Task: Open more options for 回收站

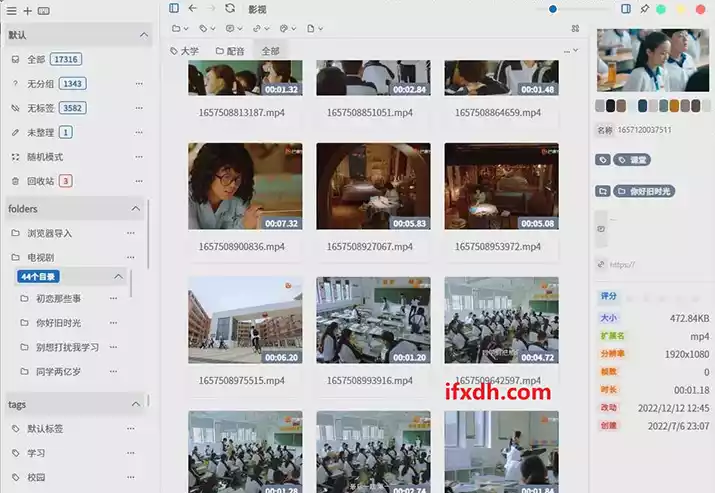Action: pos(139,181)
